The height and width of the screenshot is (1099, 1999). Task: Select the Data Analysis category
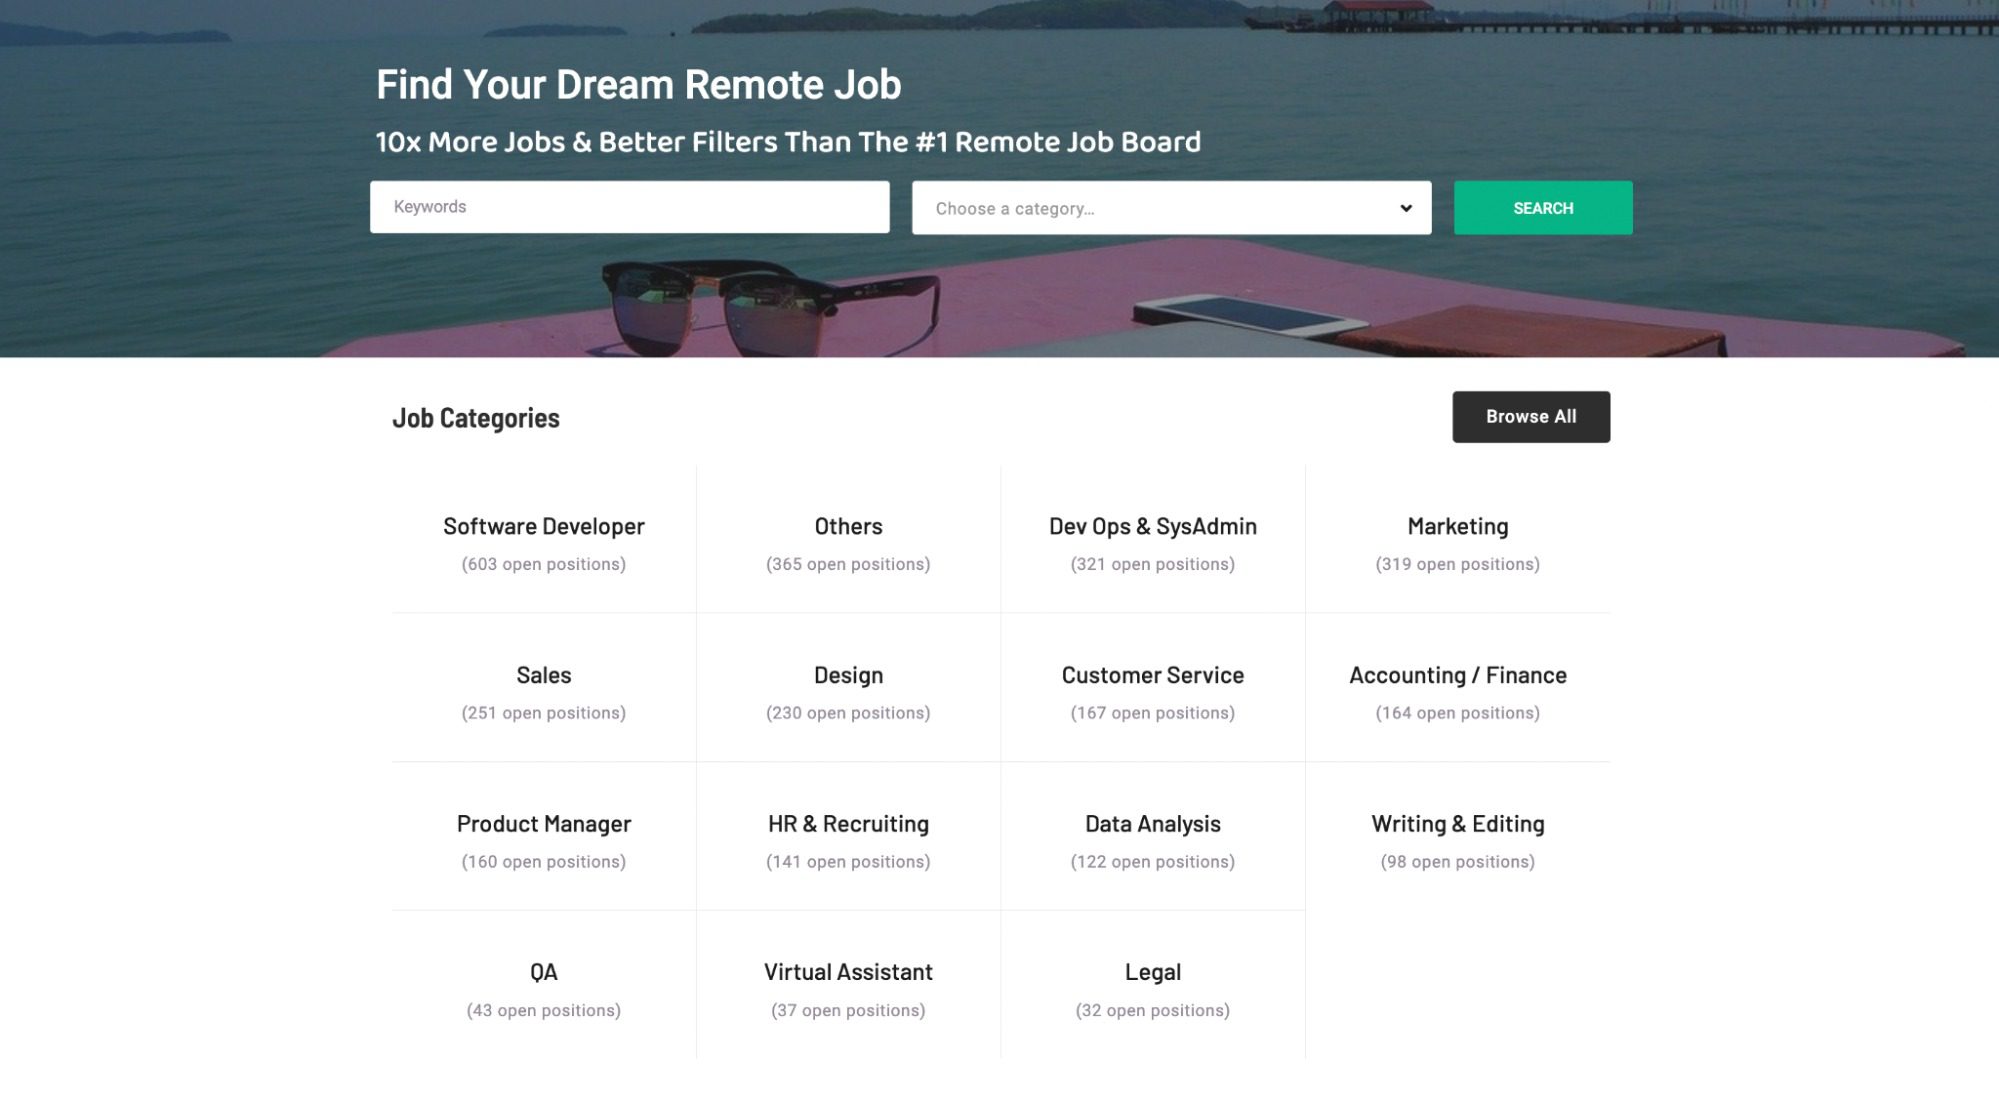[x=1152, y=823]
